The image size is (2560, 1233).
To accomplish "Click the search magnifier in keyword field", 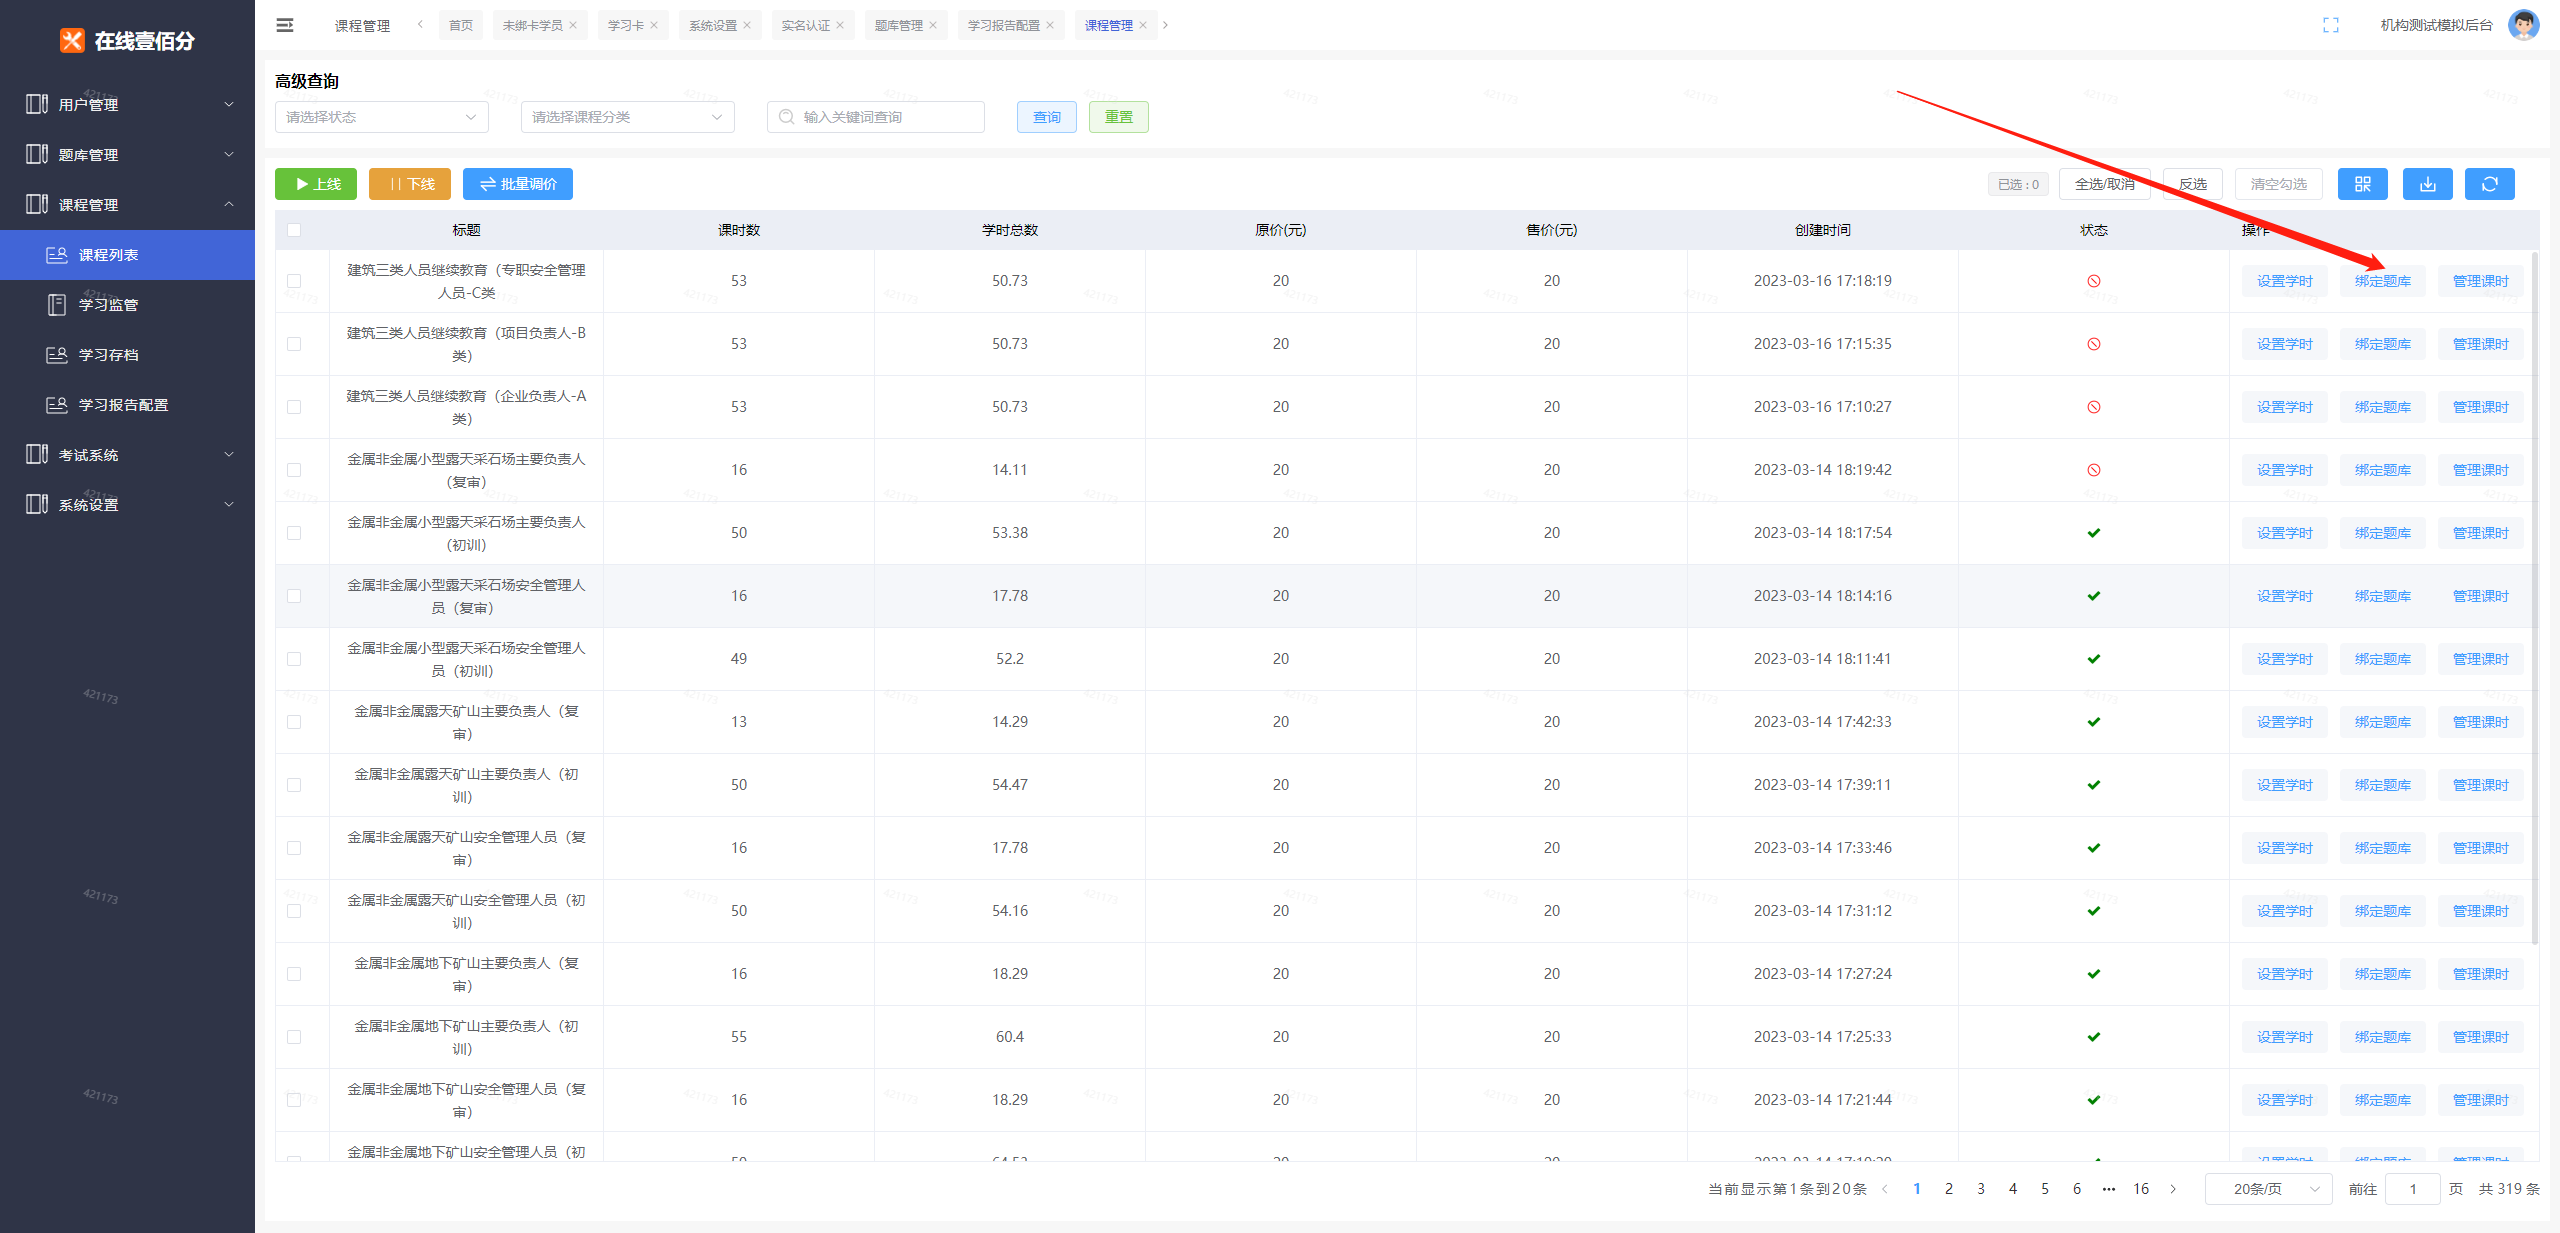I will pos(787,117).
